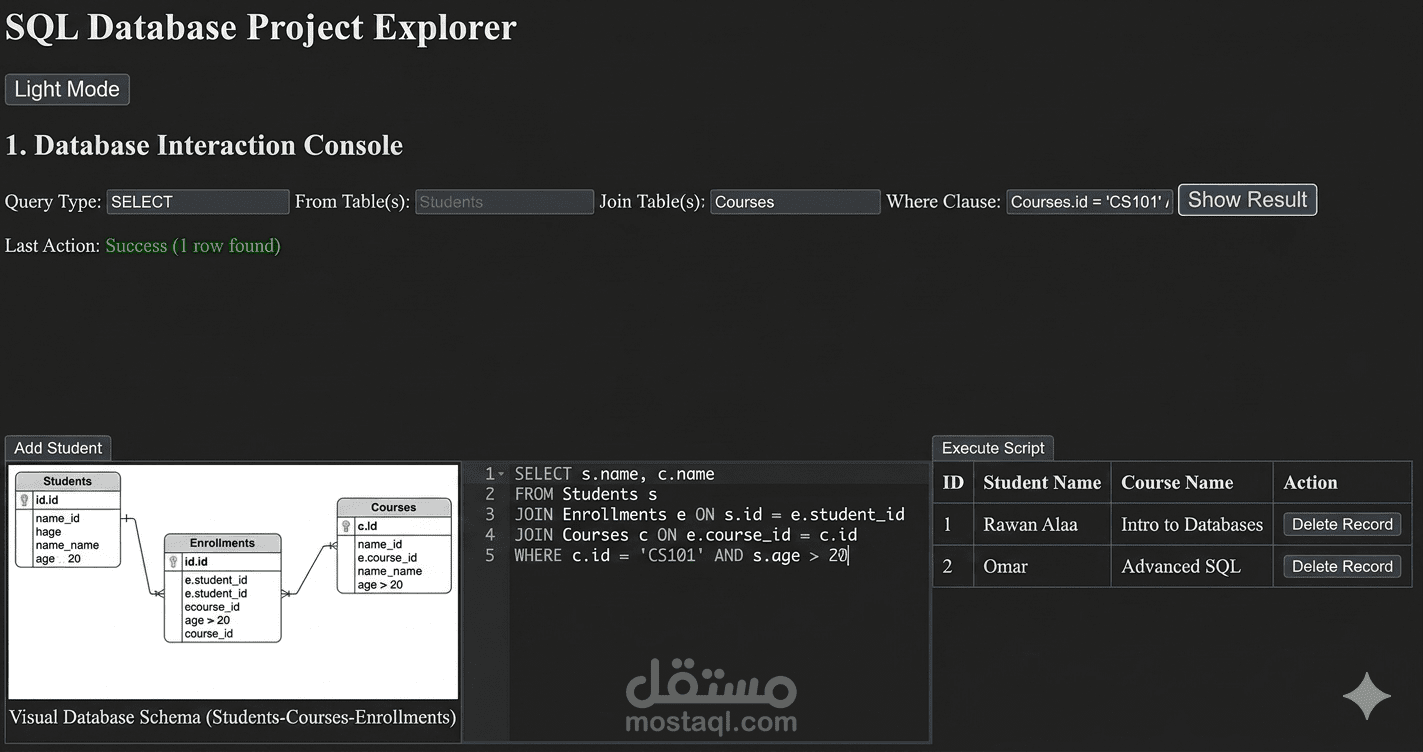The image size is (1423, 752).
Task: Place cursor in JOIN Courses c line
Action: click(x=686, y=535)
